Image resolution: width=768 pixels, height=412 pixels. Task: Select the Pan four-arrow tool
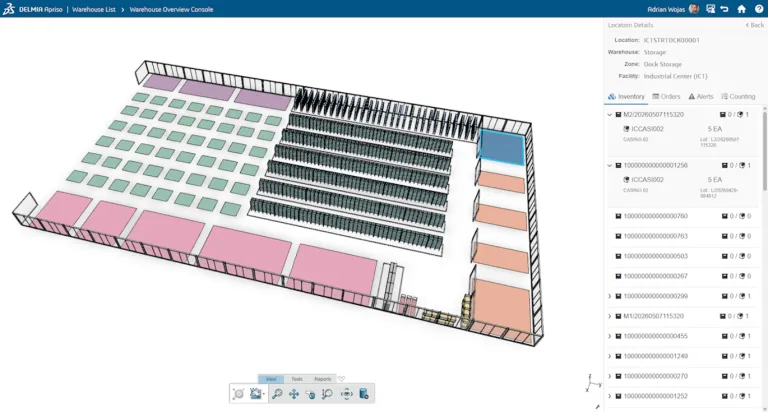coord(294,393)
